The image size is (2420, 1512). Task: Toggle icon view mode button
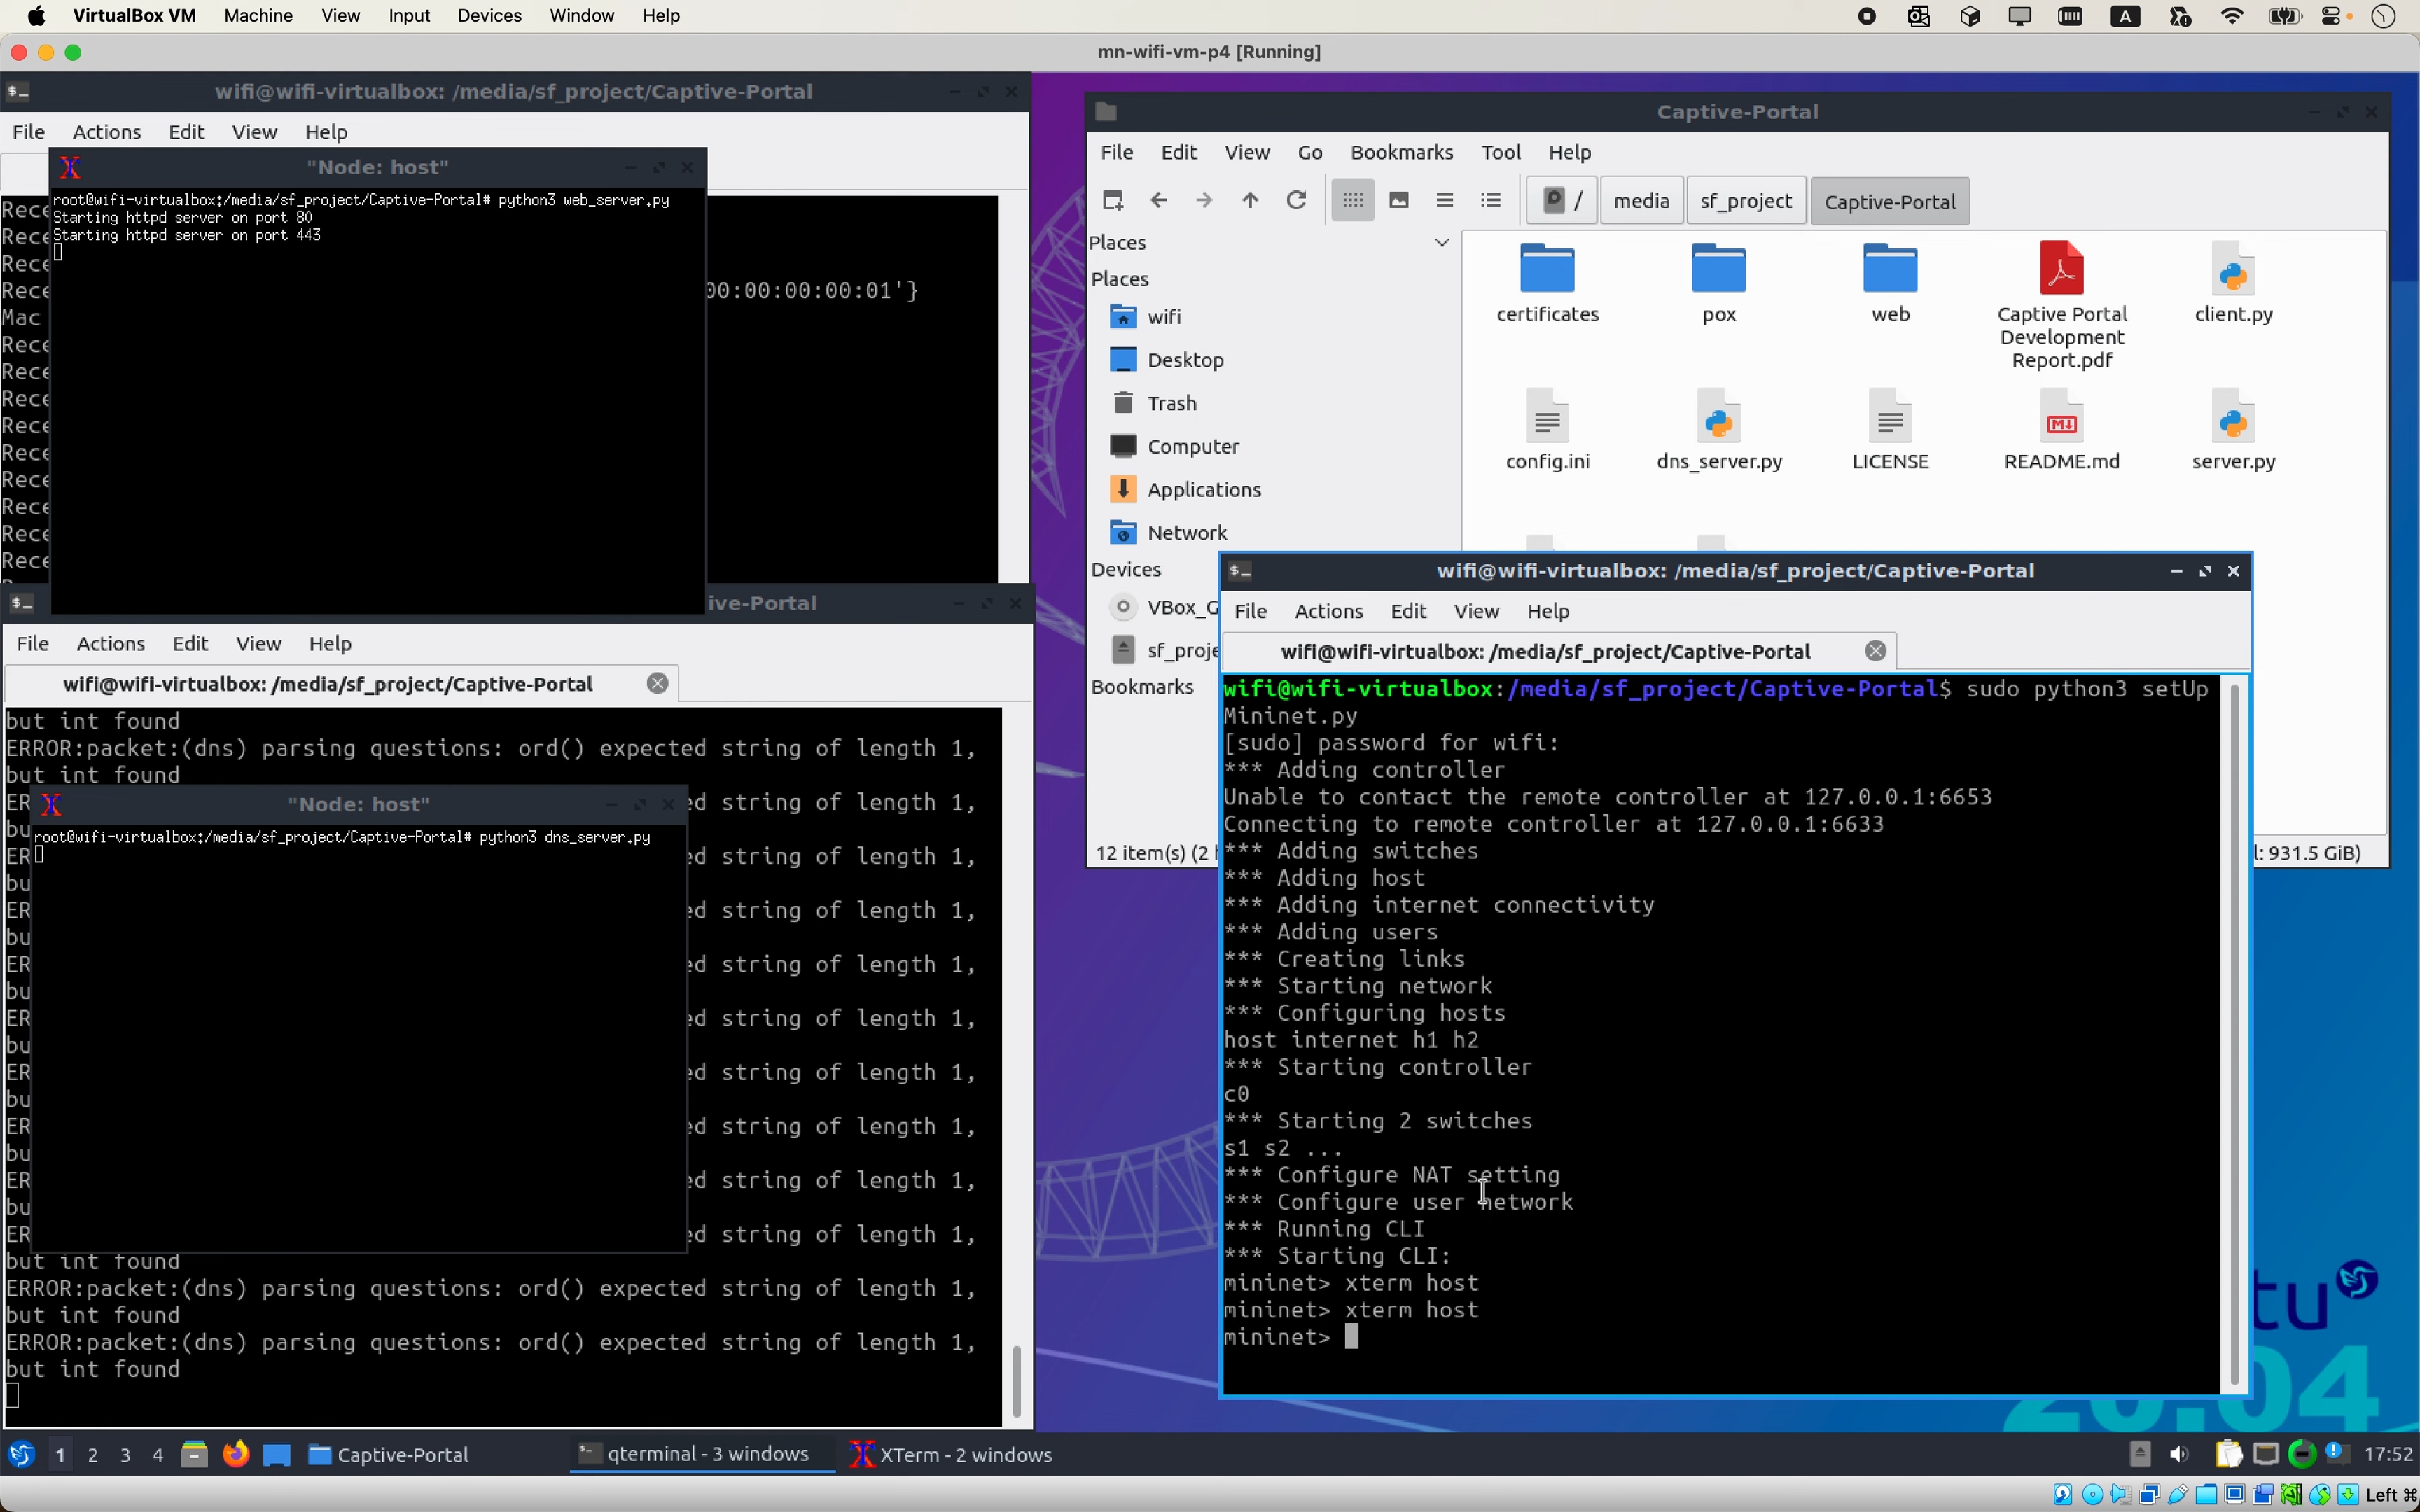1353,200
